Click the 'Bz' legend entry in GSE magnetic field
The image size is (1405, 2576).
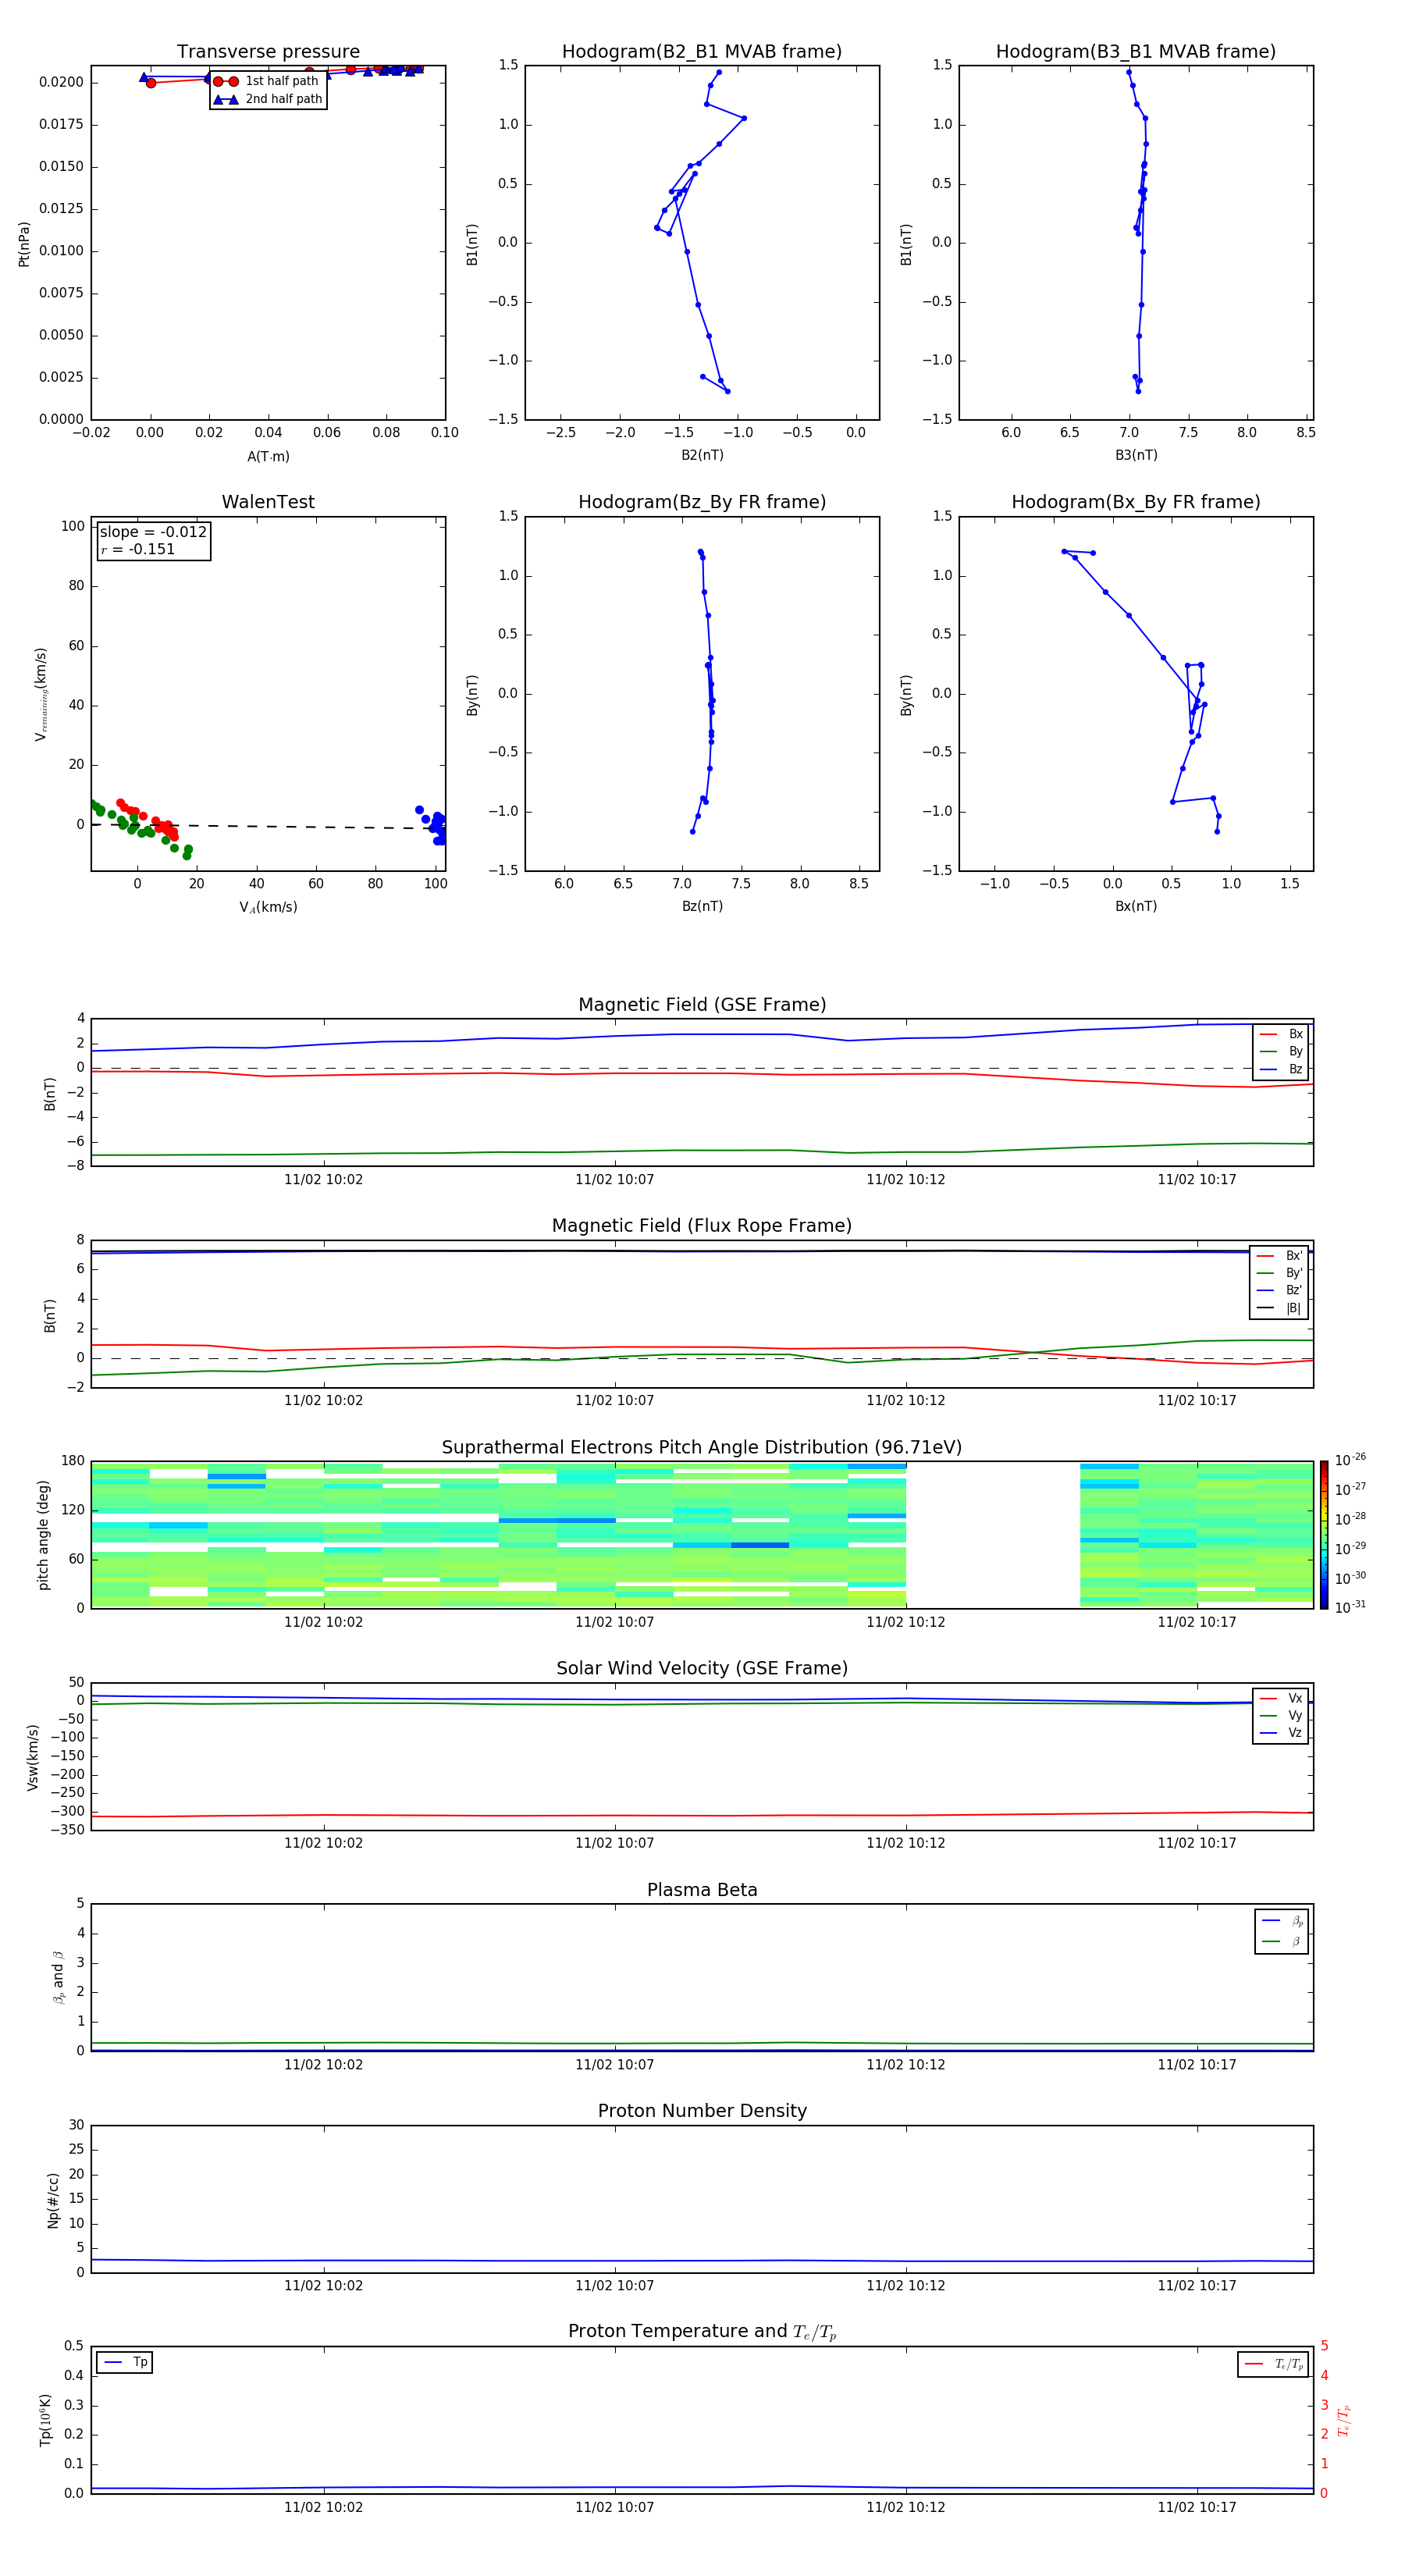[x=1281, y=1069]
